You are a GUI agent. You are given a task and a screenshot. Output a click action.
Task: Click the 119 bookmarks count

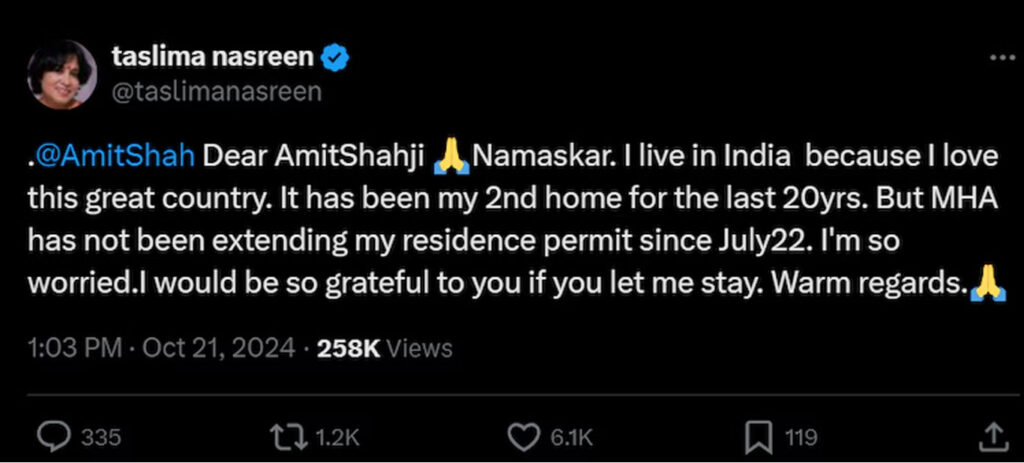(x=801, y=437)
